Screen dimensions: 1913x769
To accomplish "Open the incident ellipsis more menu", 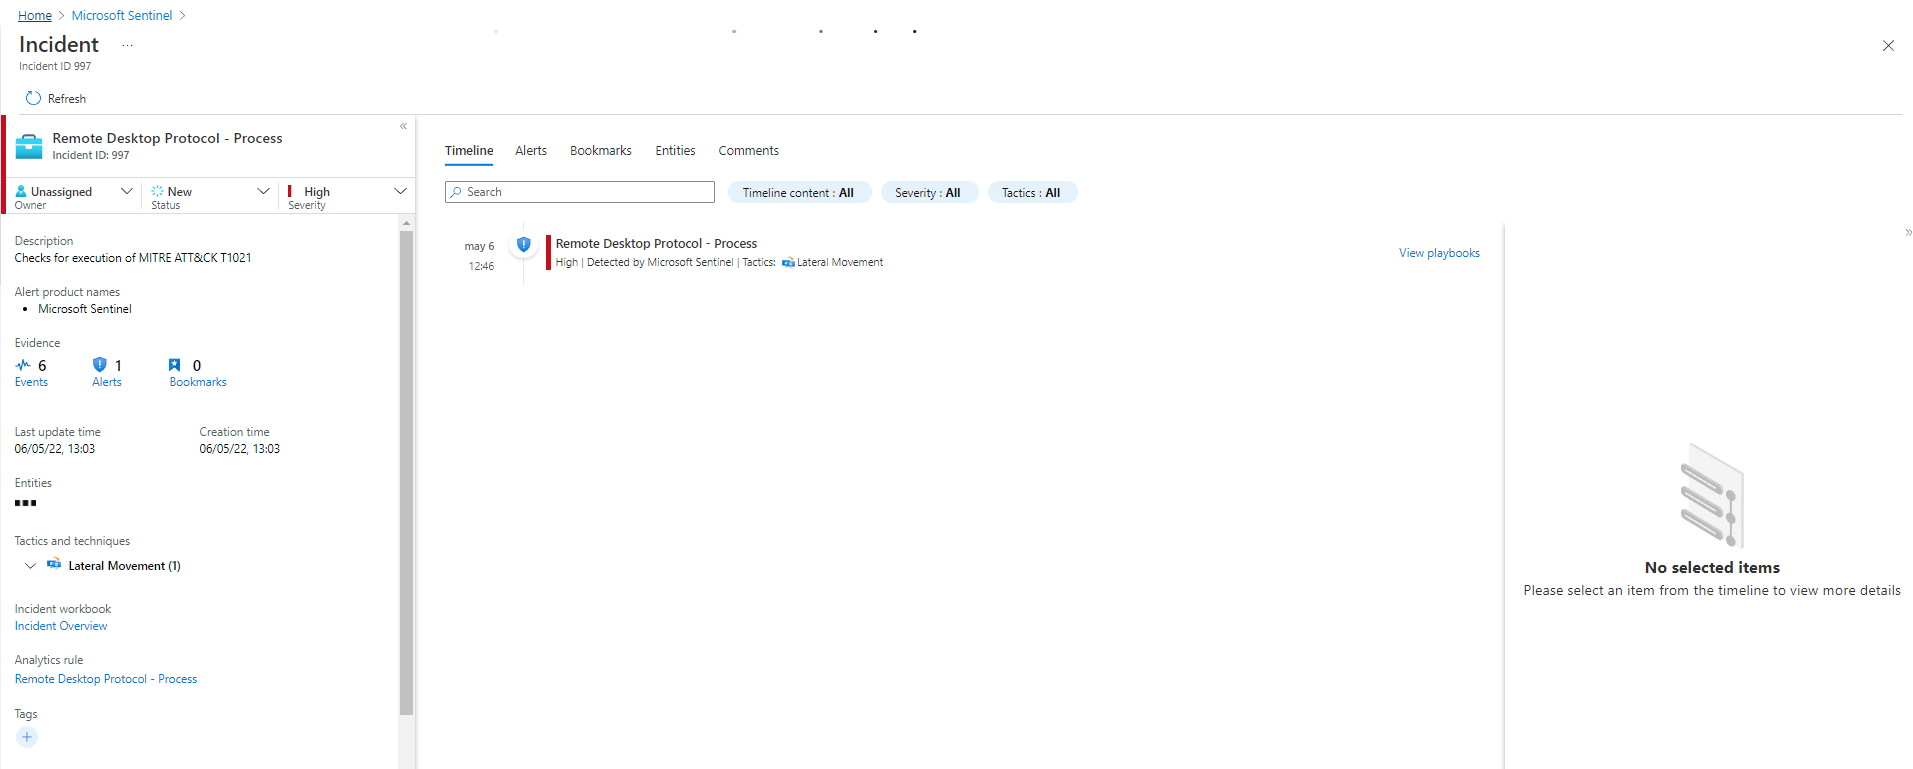I will (x=127, y=45).
